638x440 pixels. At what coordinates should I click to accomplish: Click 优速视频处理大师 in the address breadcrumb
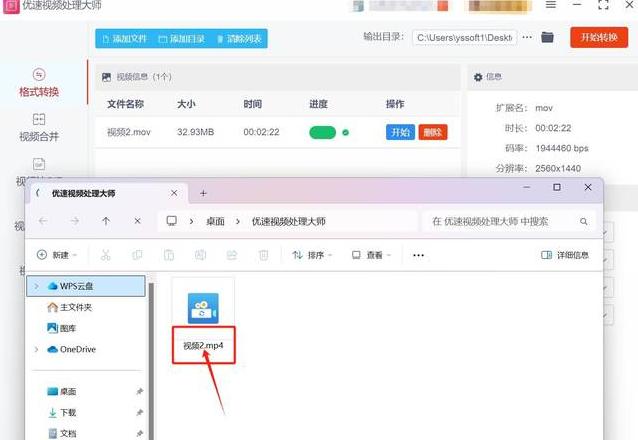coord(288,221)
